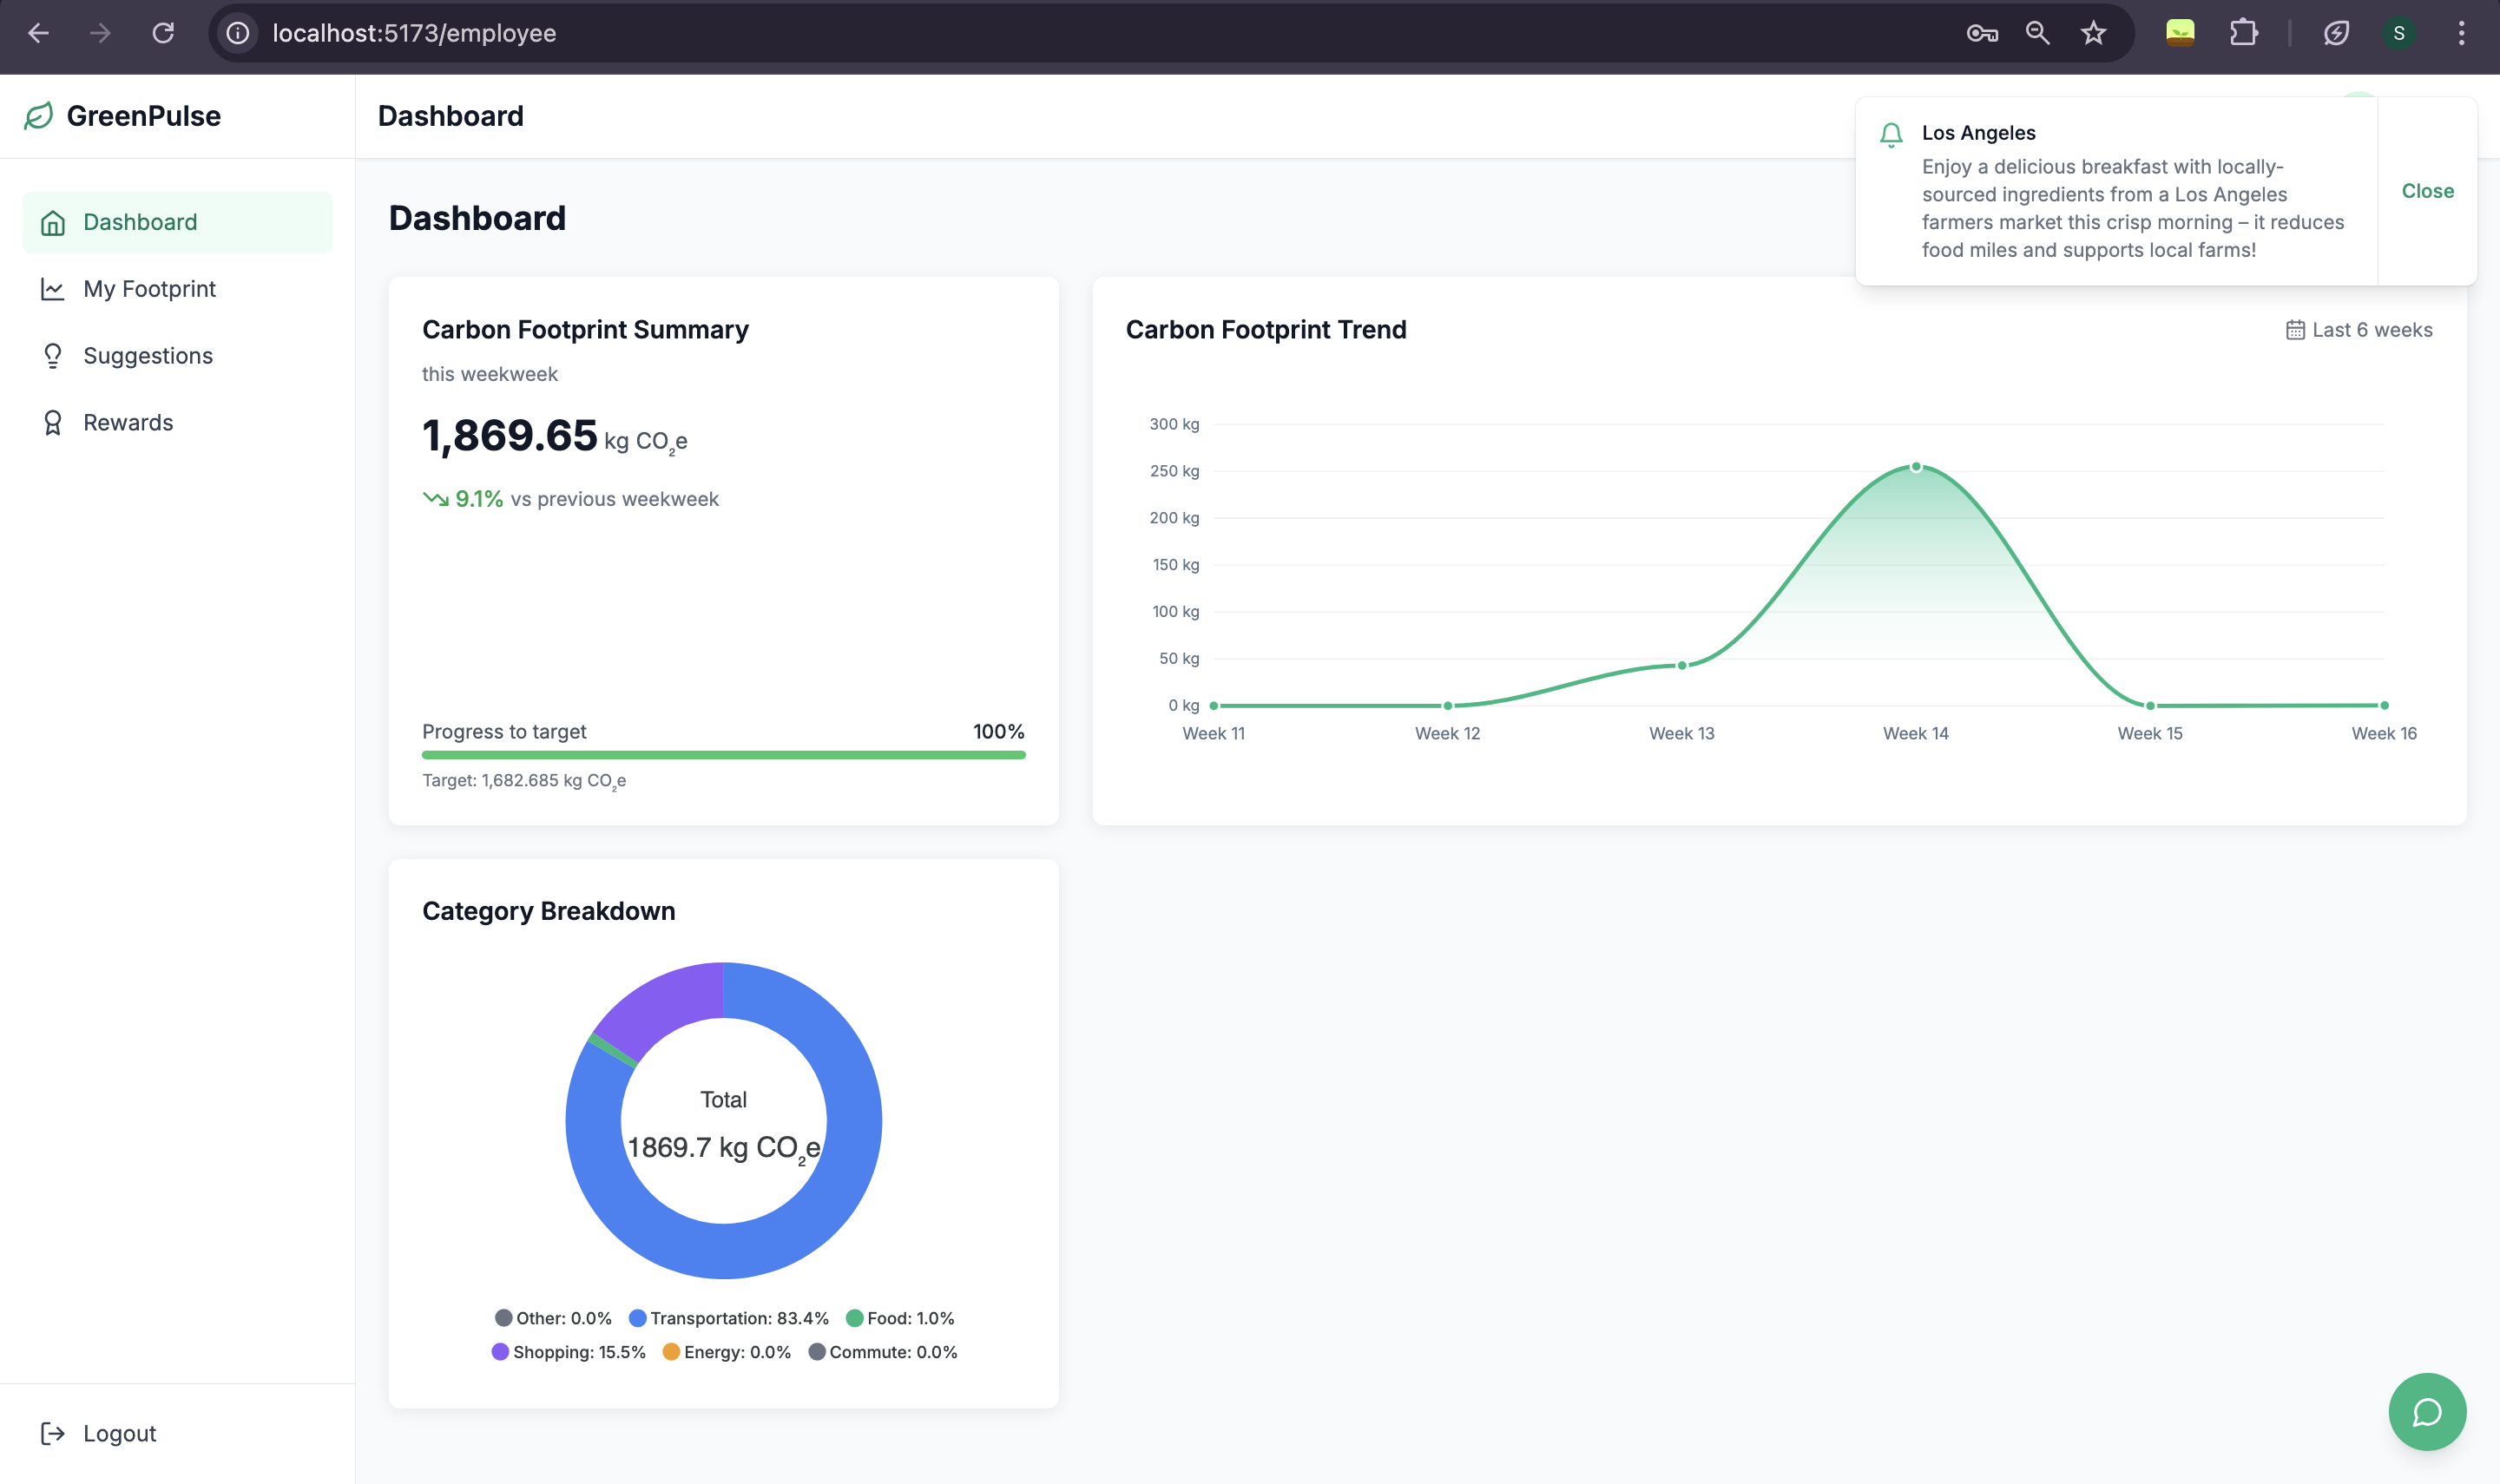2500x1484 pixels.
Task: Open the browser profile S avatar
Action: tap(2398, 33)
